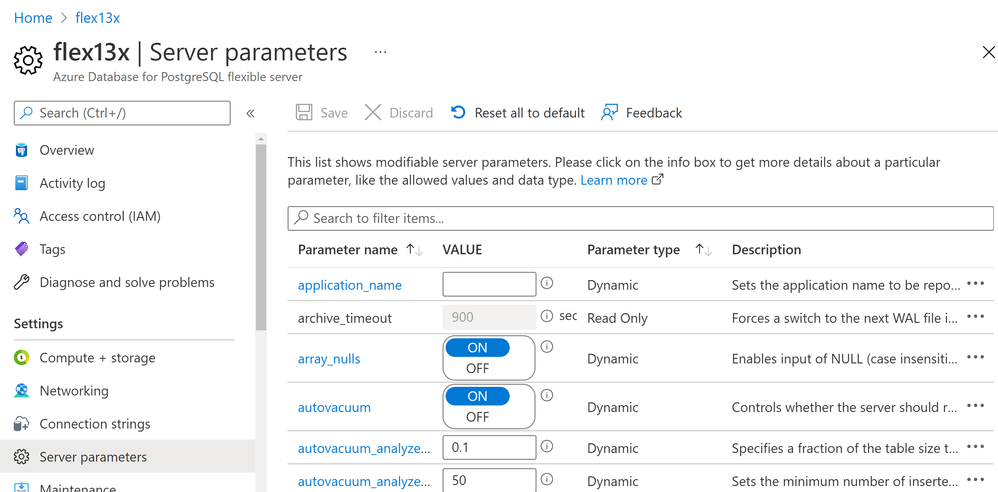
Task: Set autovacuum to OFF
Action: pos(477,417)
